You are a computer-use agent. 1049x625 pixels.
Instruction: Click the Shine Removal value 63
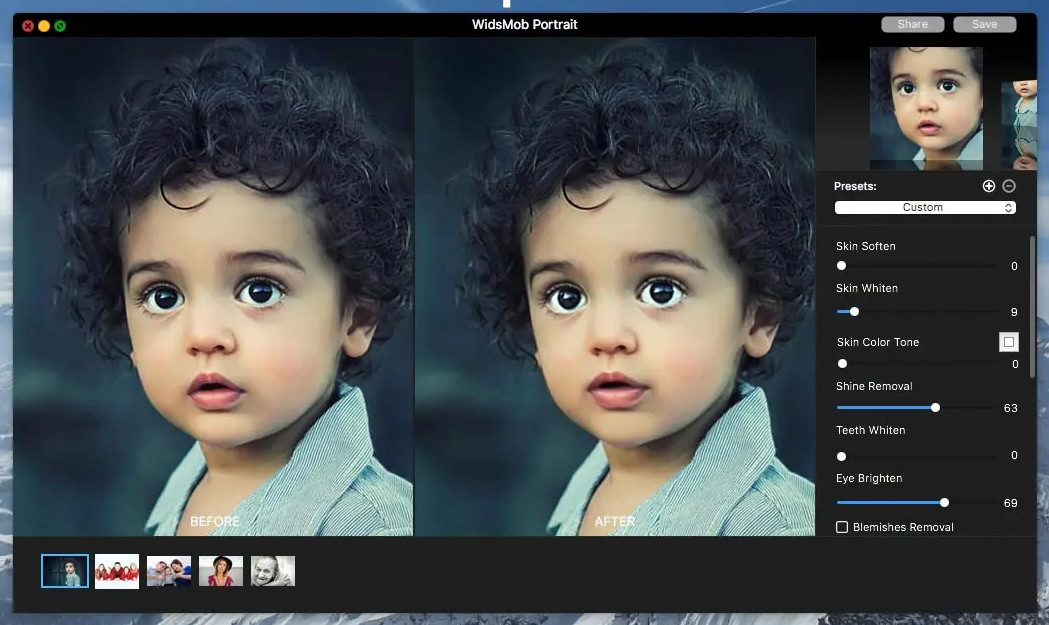coord(1010,408)
